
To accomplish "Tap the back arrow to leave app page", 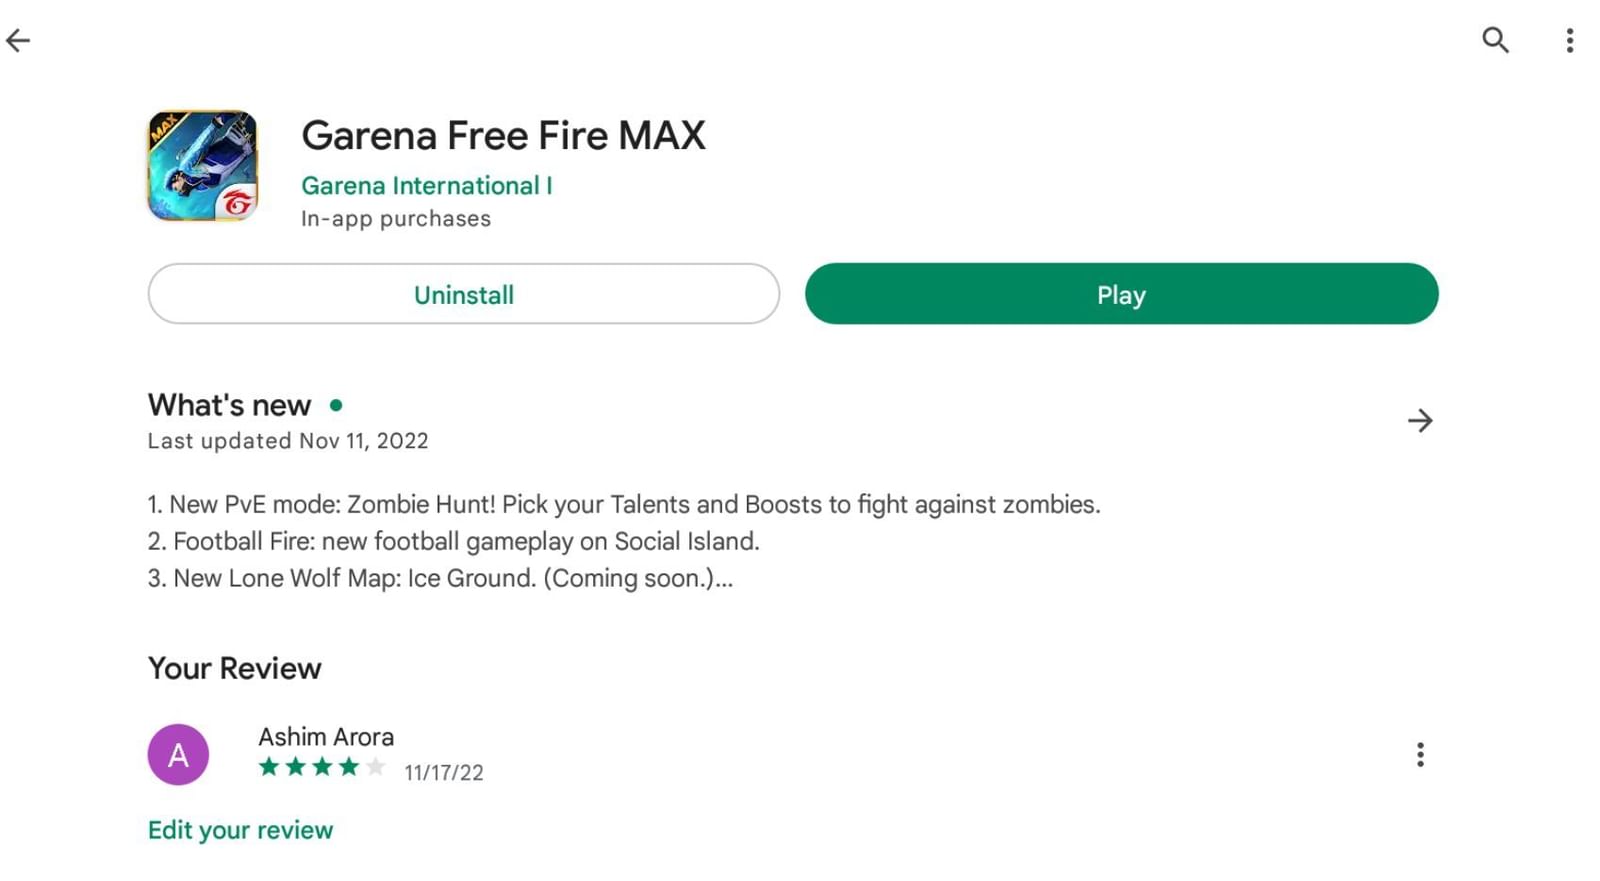I will 17,40.
